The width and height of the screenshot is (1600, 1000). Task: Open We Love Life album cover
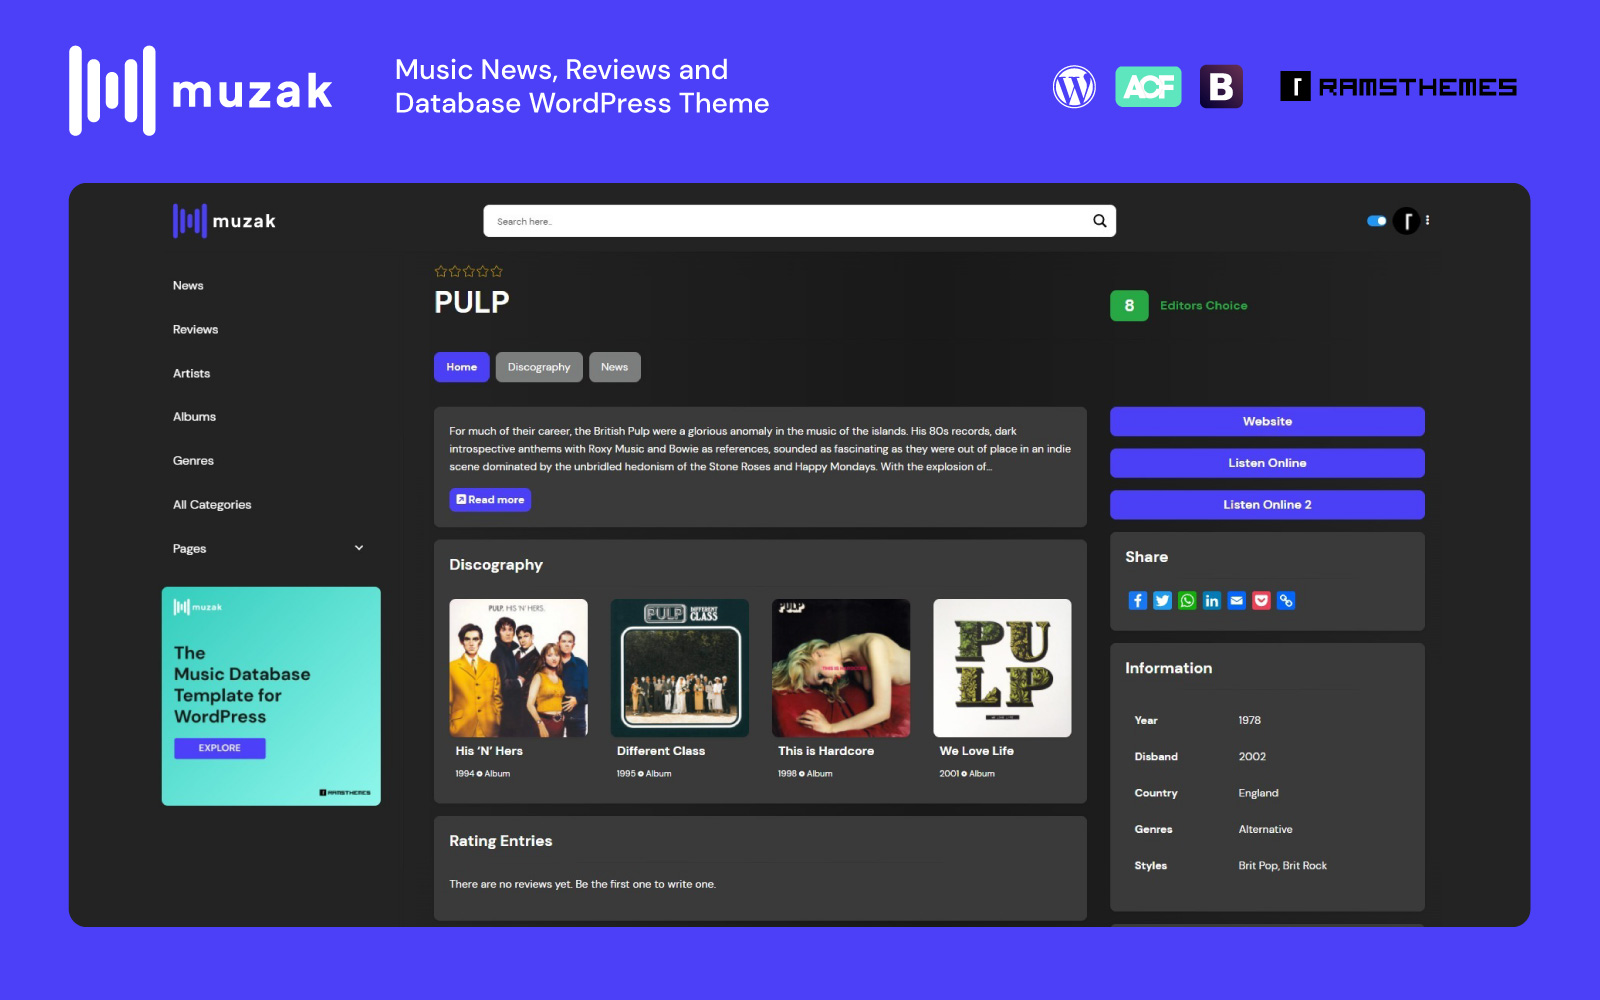coord(1002,668)
